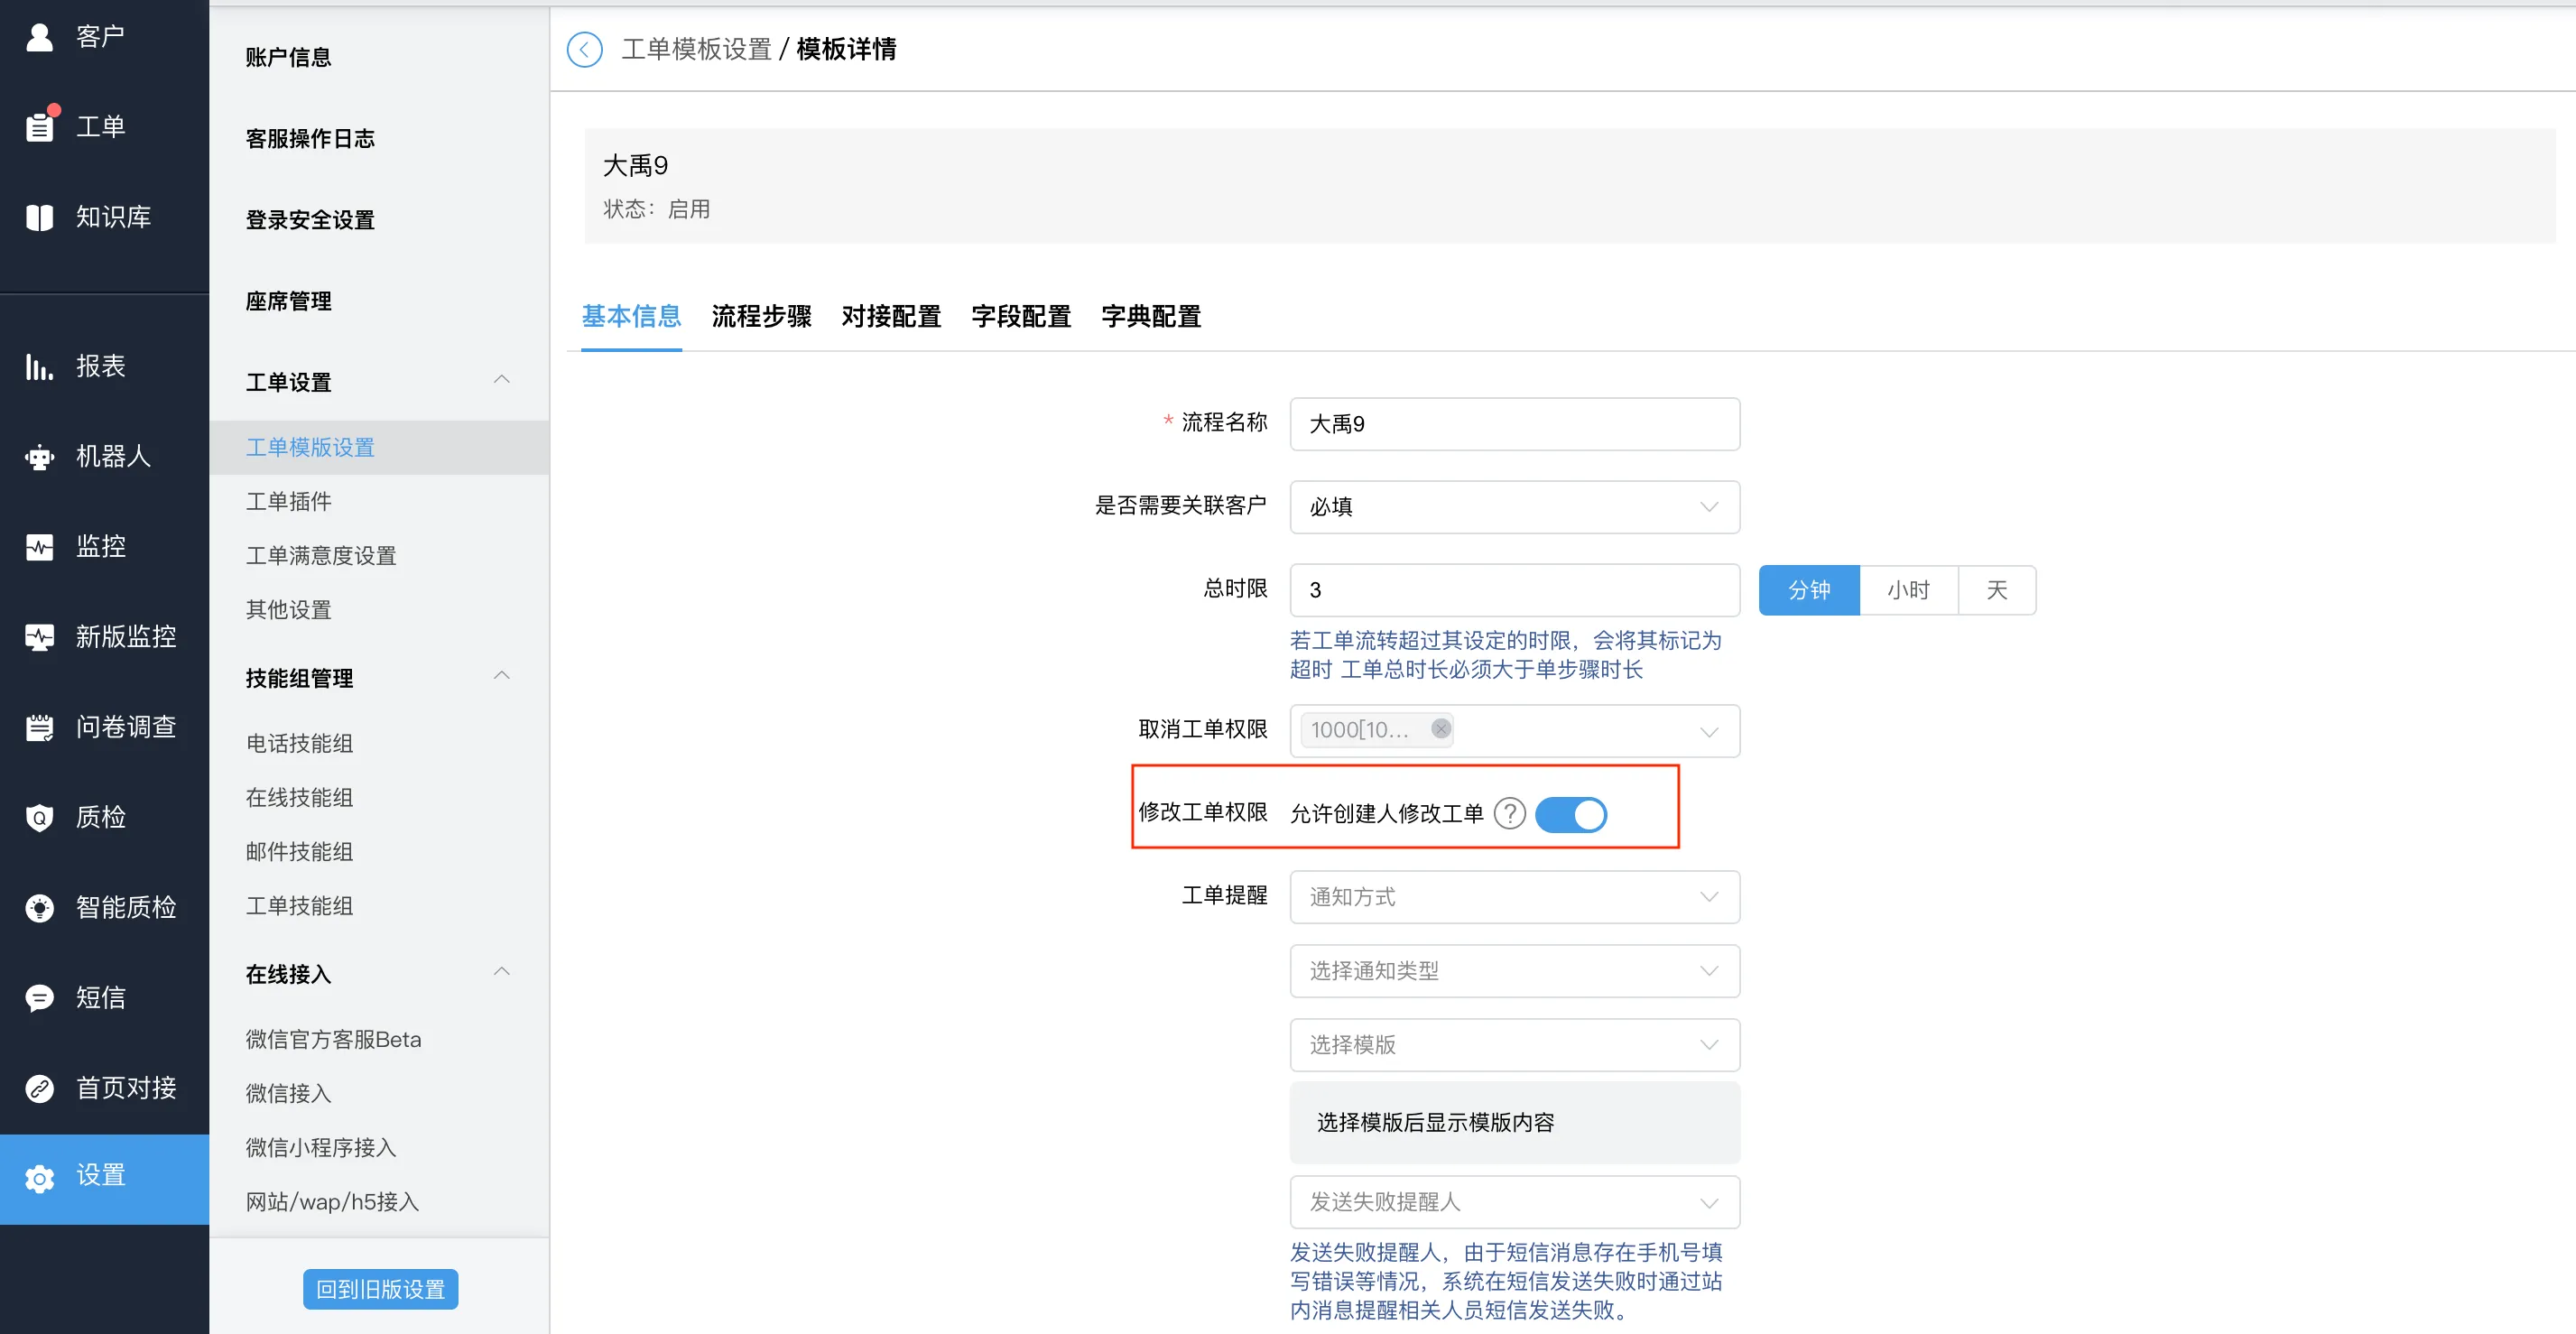Open 座席管理 menu item
2576x1334 pixels.
point(288,301)
